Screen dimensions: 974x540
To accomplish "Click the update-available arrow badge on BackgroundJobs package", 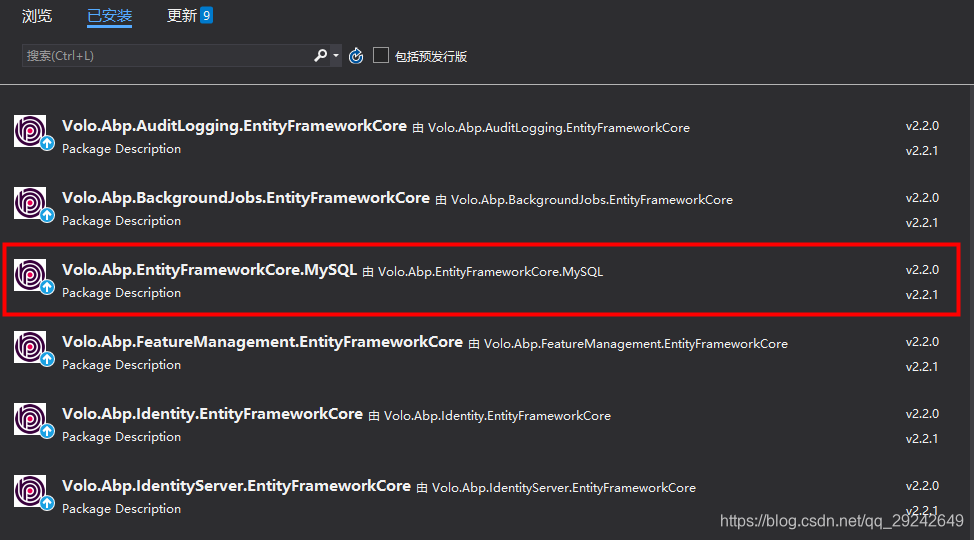I will click(47, 216).
